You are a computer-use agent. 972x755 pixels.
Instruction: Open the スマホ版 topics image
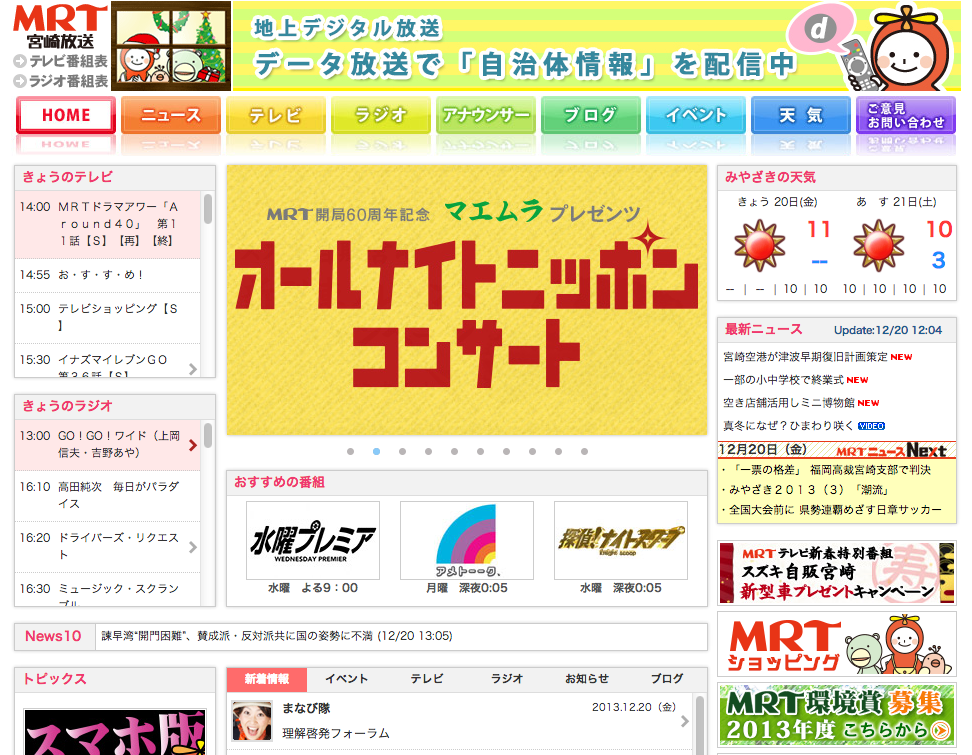tap(115, 732)
